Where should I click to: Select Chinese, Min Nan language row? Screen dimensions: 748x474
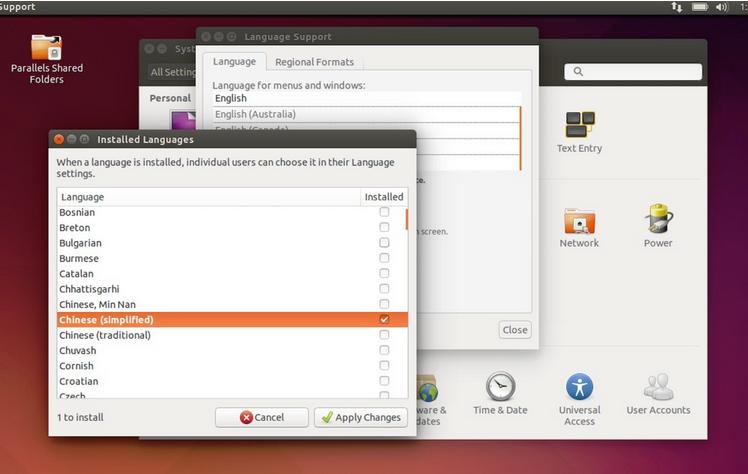pyautogui.click(x=232, y=304)
